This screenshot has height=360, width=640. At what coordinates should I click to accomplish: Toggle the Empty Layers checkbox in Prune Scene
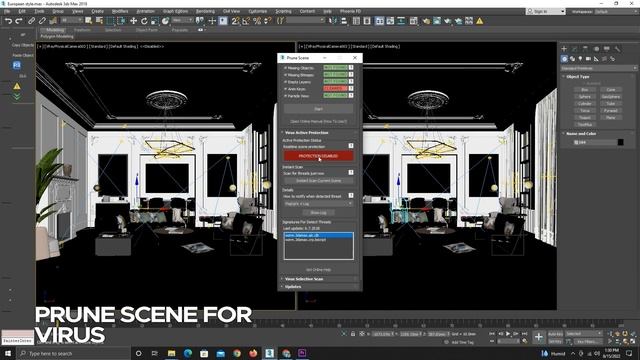pos(285,82)
